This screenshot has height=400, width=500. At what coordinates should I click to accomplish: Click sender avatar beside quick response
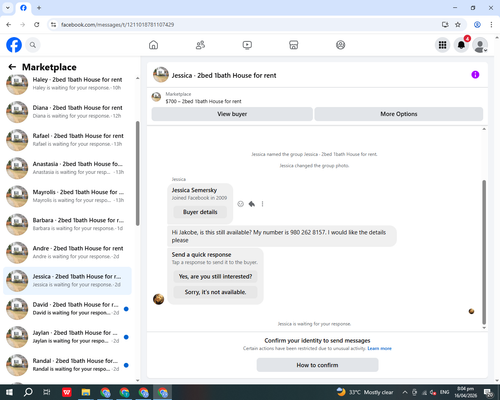[158, 299]
